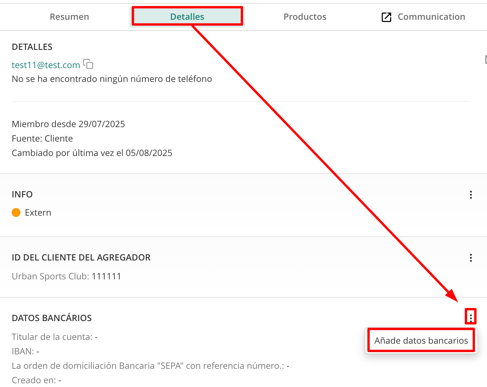
Task: Open the Productos tab
Action: (305, 17)
